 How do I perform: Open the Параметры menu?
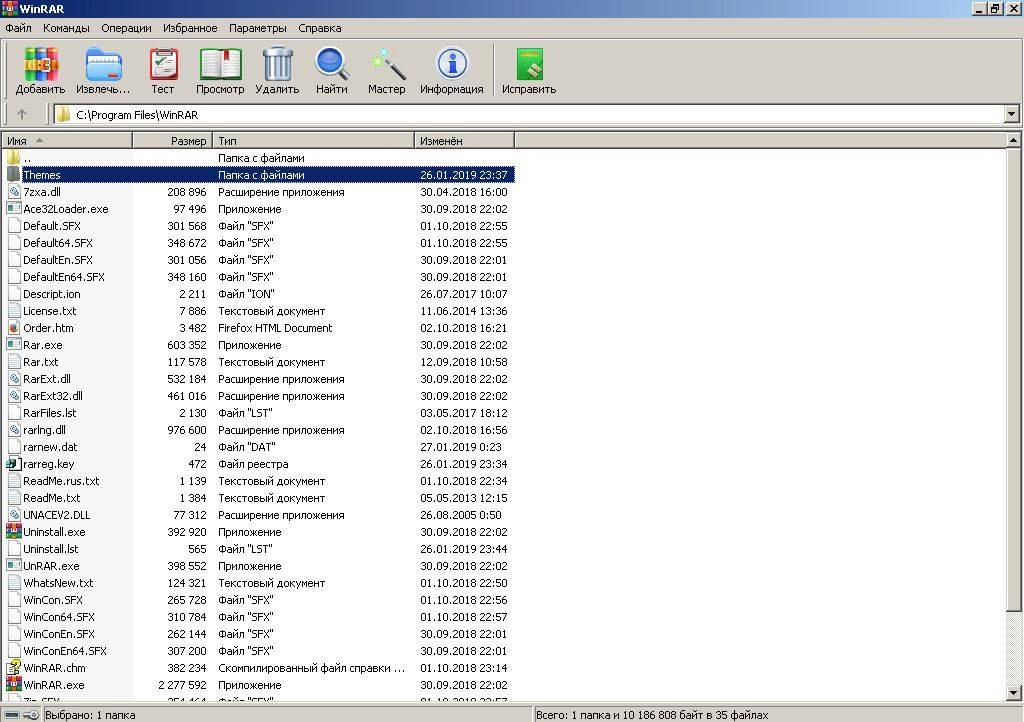(x=257, y=28)
